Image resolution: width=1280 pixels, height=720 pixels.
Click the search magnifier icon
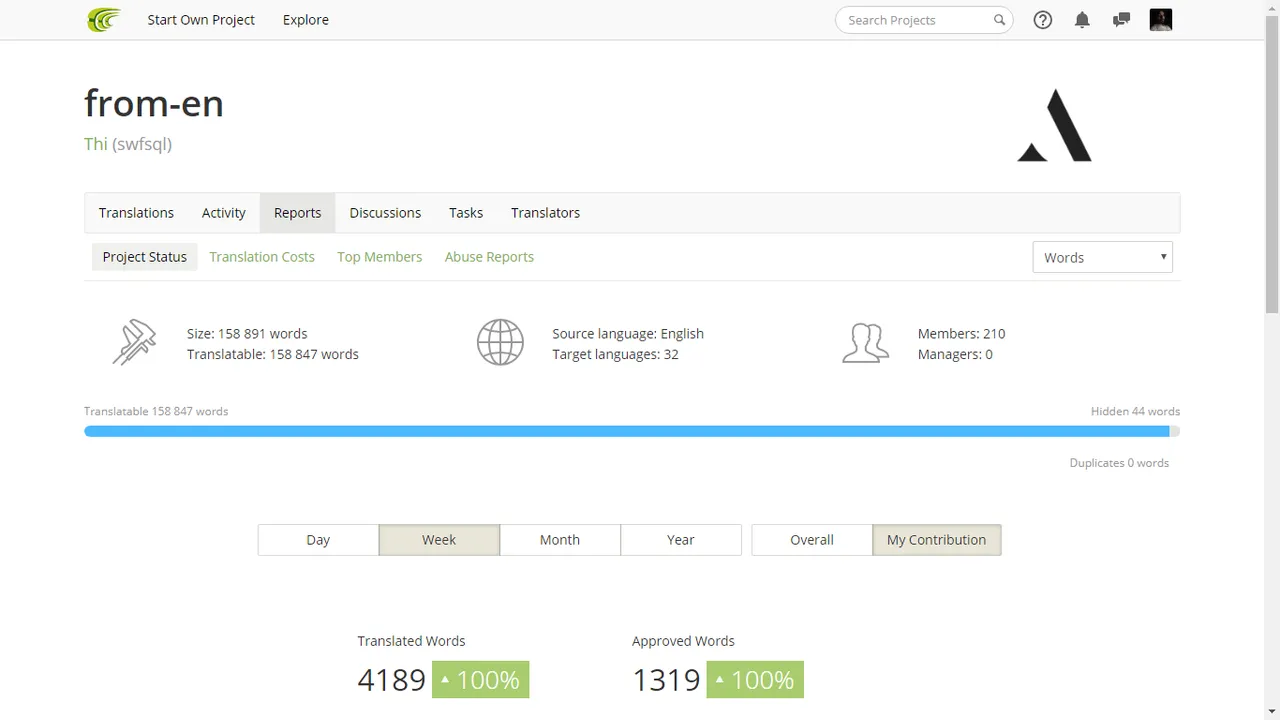coord(999,20)
